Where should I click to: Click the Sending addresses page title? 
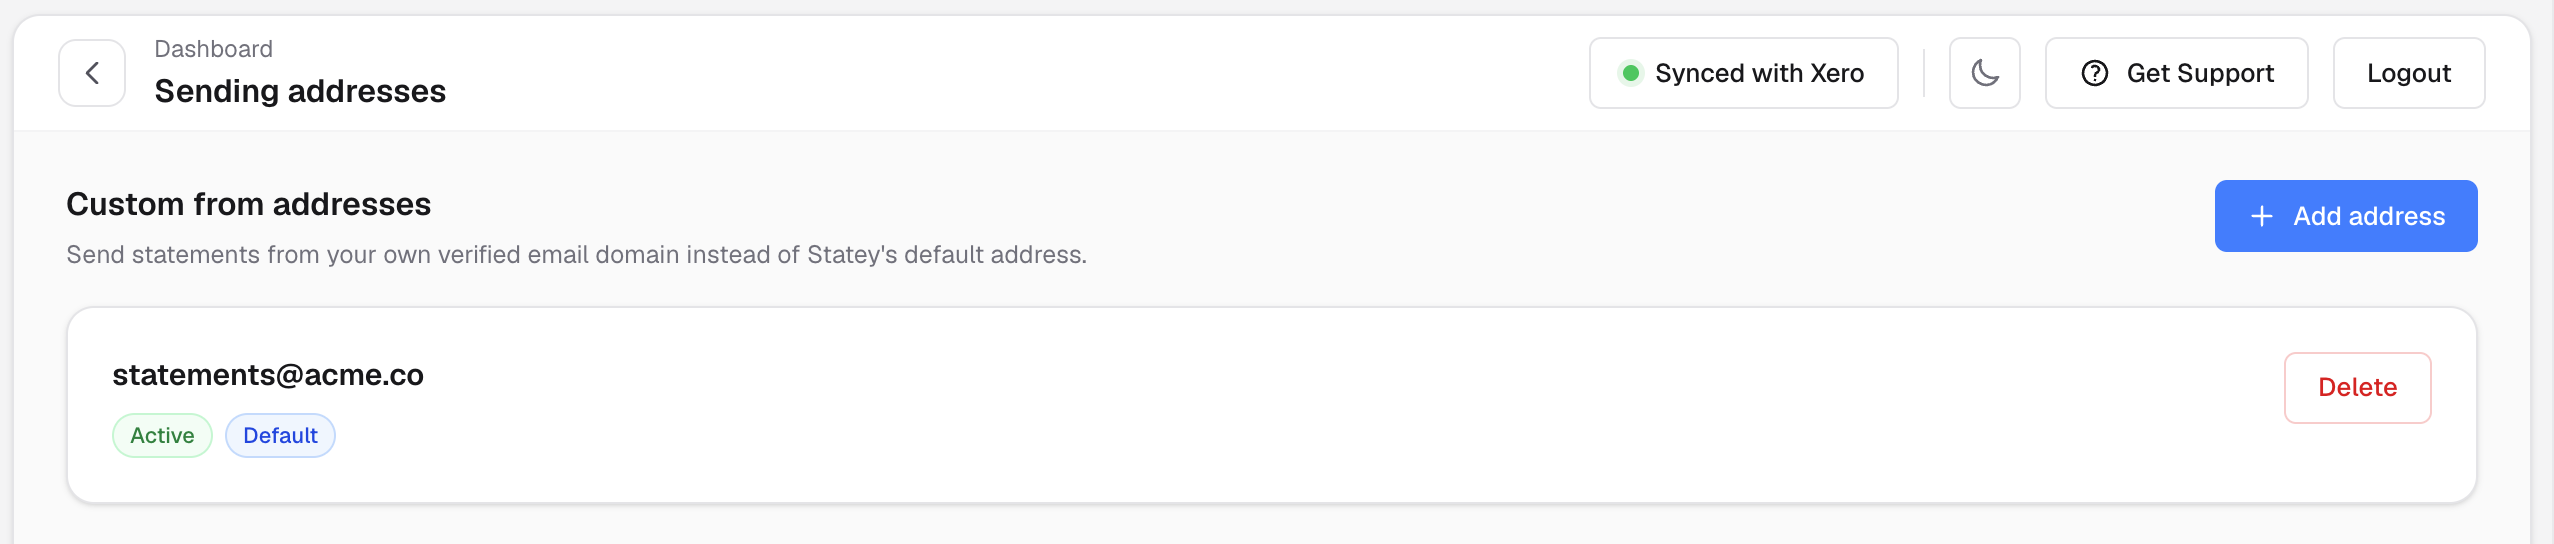point(300,91)
